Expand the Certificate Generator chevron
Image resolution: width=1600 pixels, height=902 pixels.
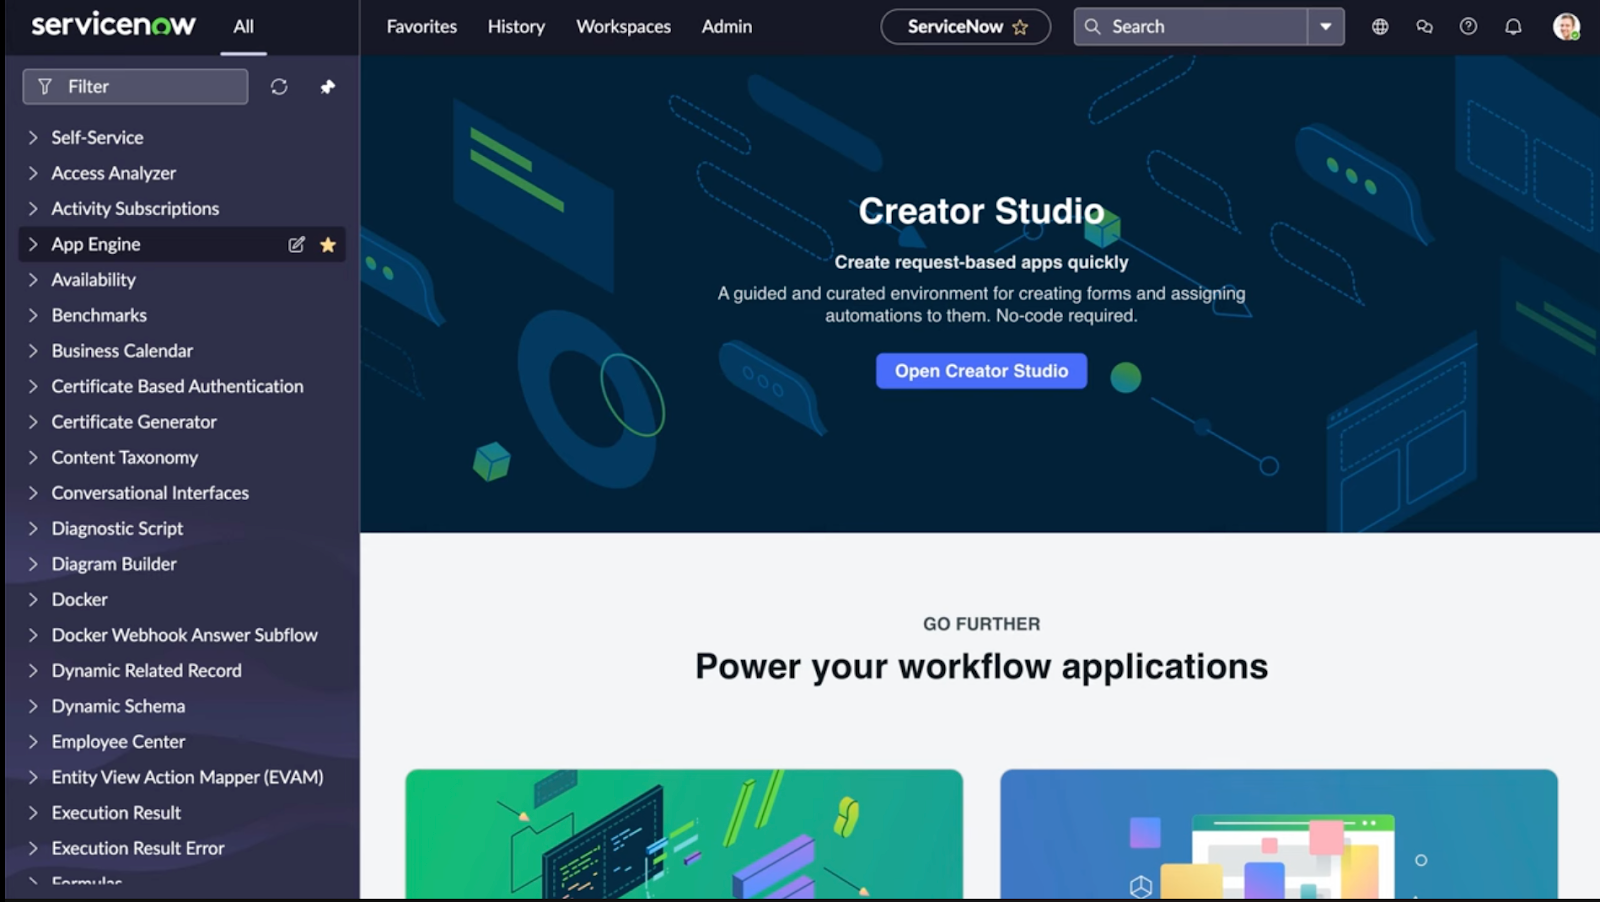click(x=33, y=422)
